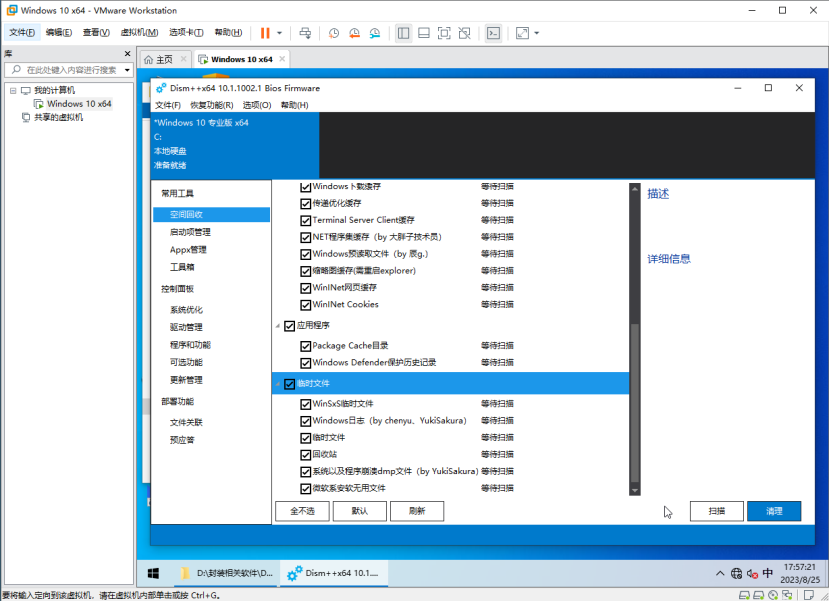Open the VMware 虚拟机(M) menu
The width and height of the screenshot is (829, 601).
pyautogui.click(x=139, y=32)
